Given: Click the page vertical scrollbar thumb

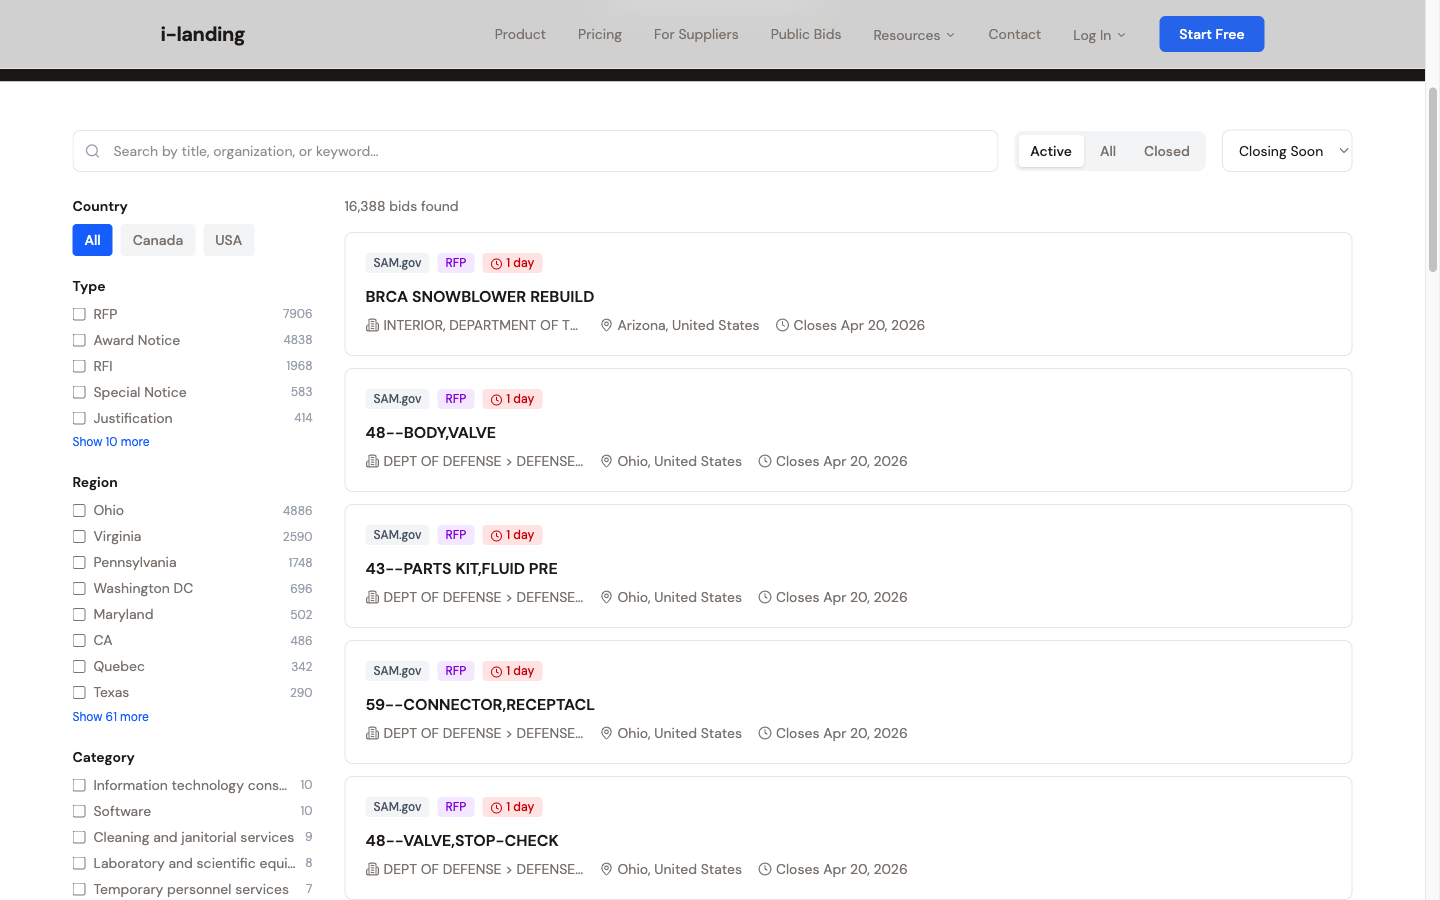Looking at the screenshot, I should coord(1432,180).
